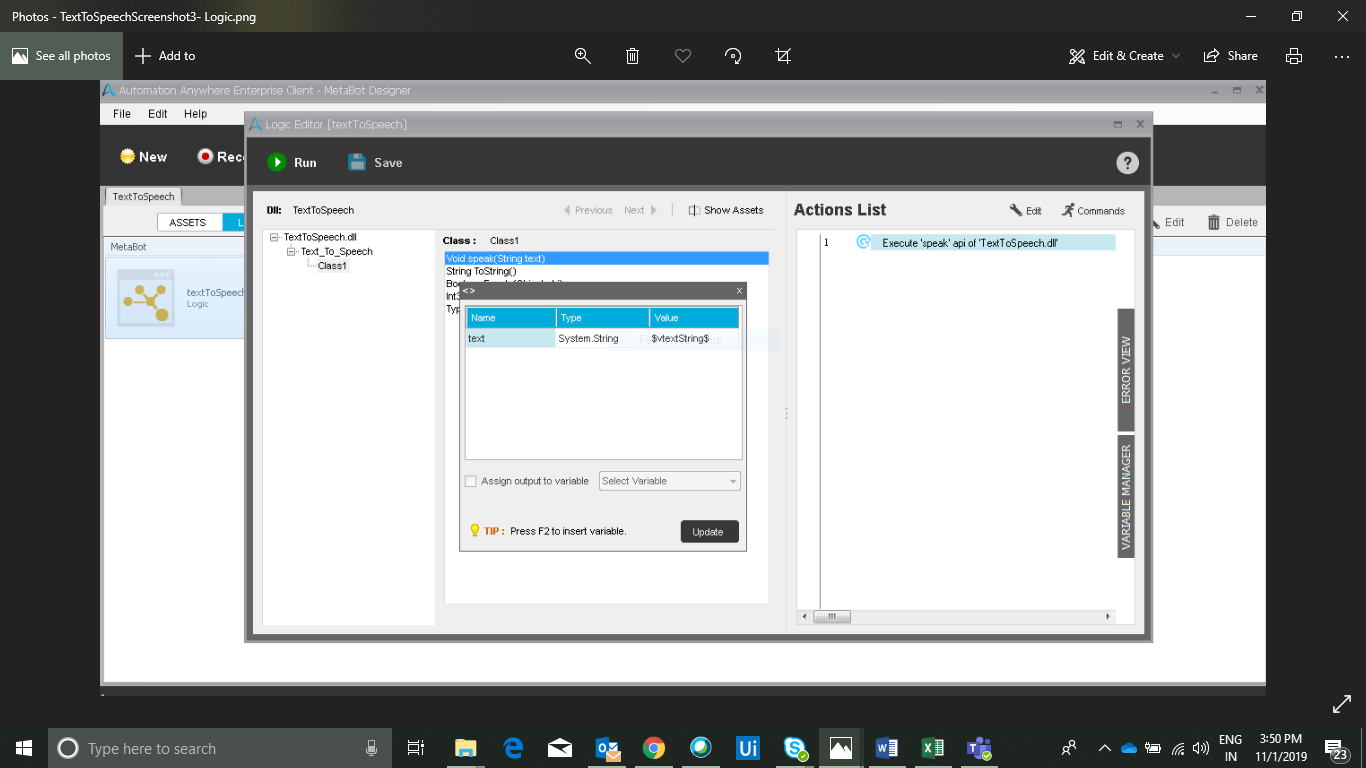Open the Edit & Create dropdown in Photos
This screenshot has height=768, width=1366.
tap(1124, 56)
